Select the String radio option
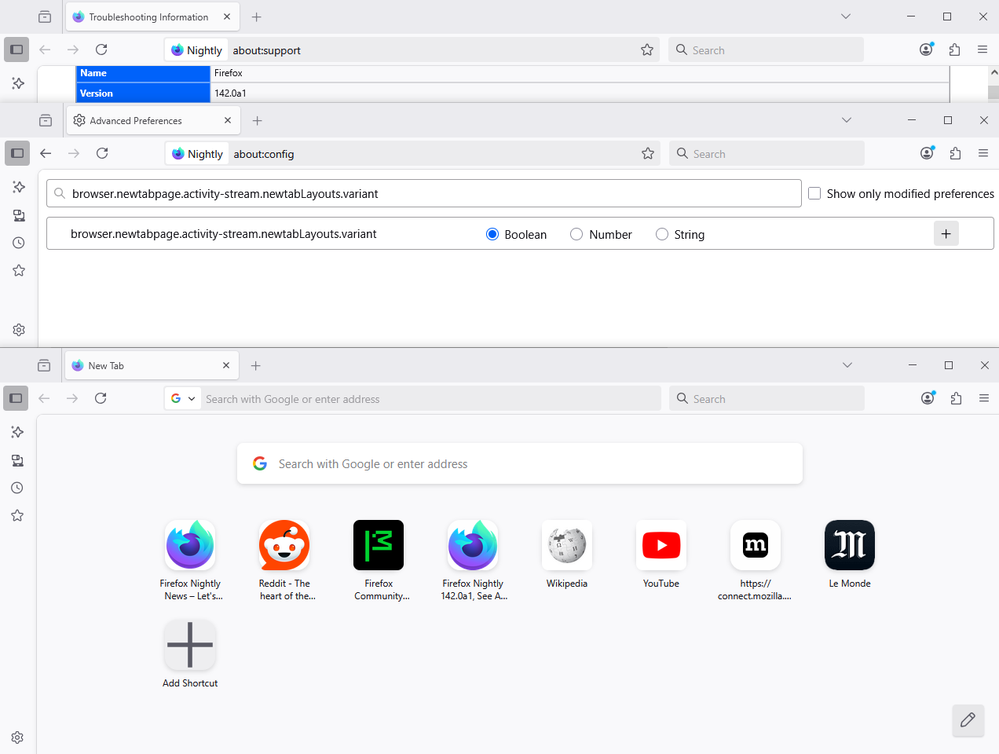This screenshot has height=754, width=999. pos(662,235)
